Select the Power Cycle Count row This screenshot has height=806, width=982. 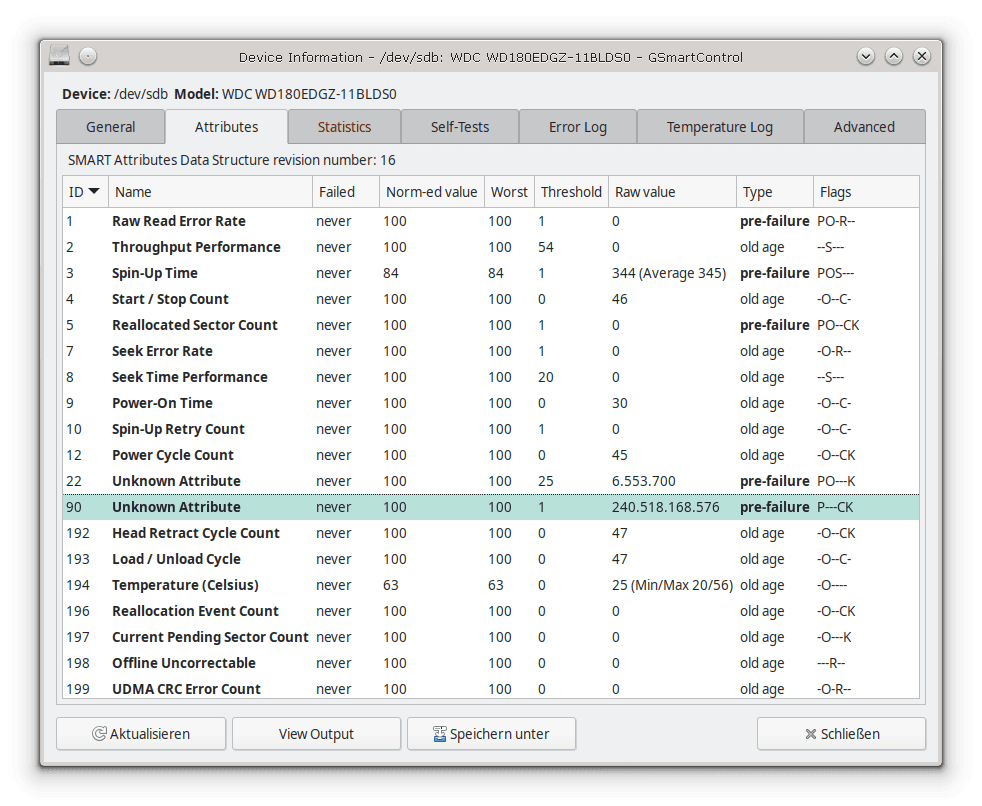click(491, 455)
